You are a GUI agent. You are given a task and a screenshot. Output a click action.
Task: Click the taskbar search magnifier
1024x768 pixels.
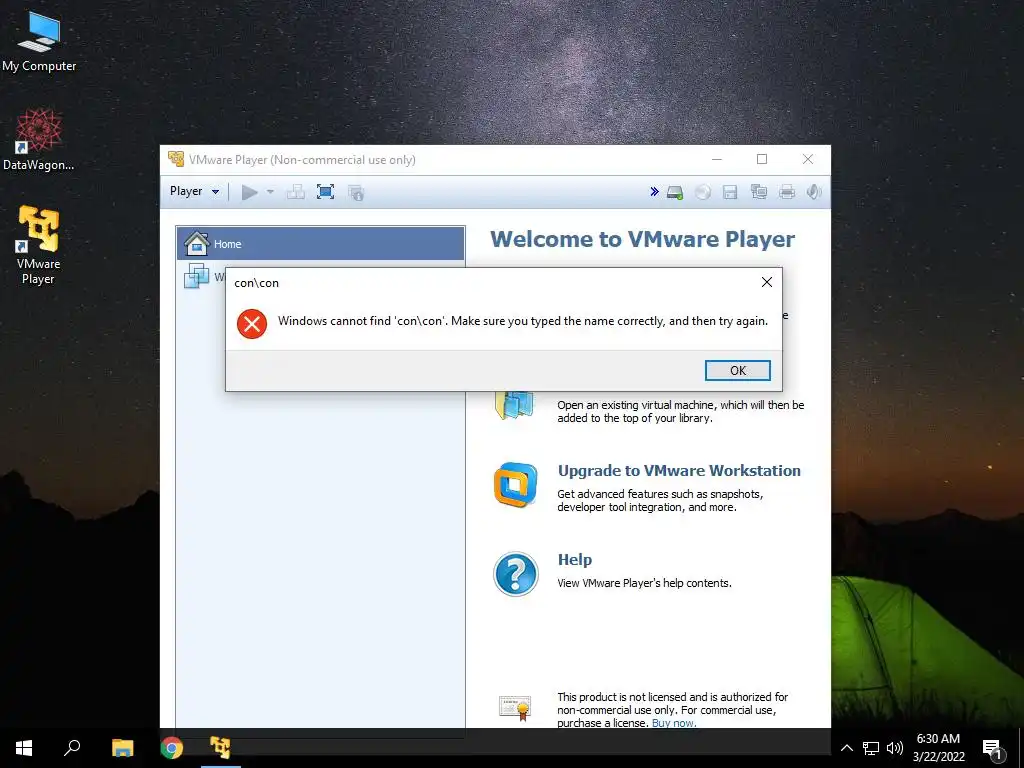tap(72, 748)
